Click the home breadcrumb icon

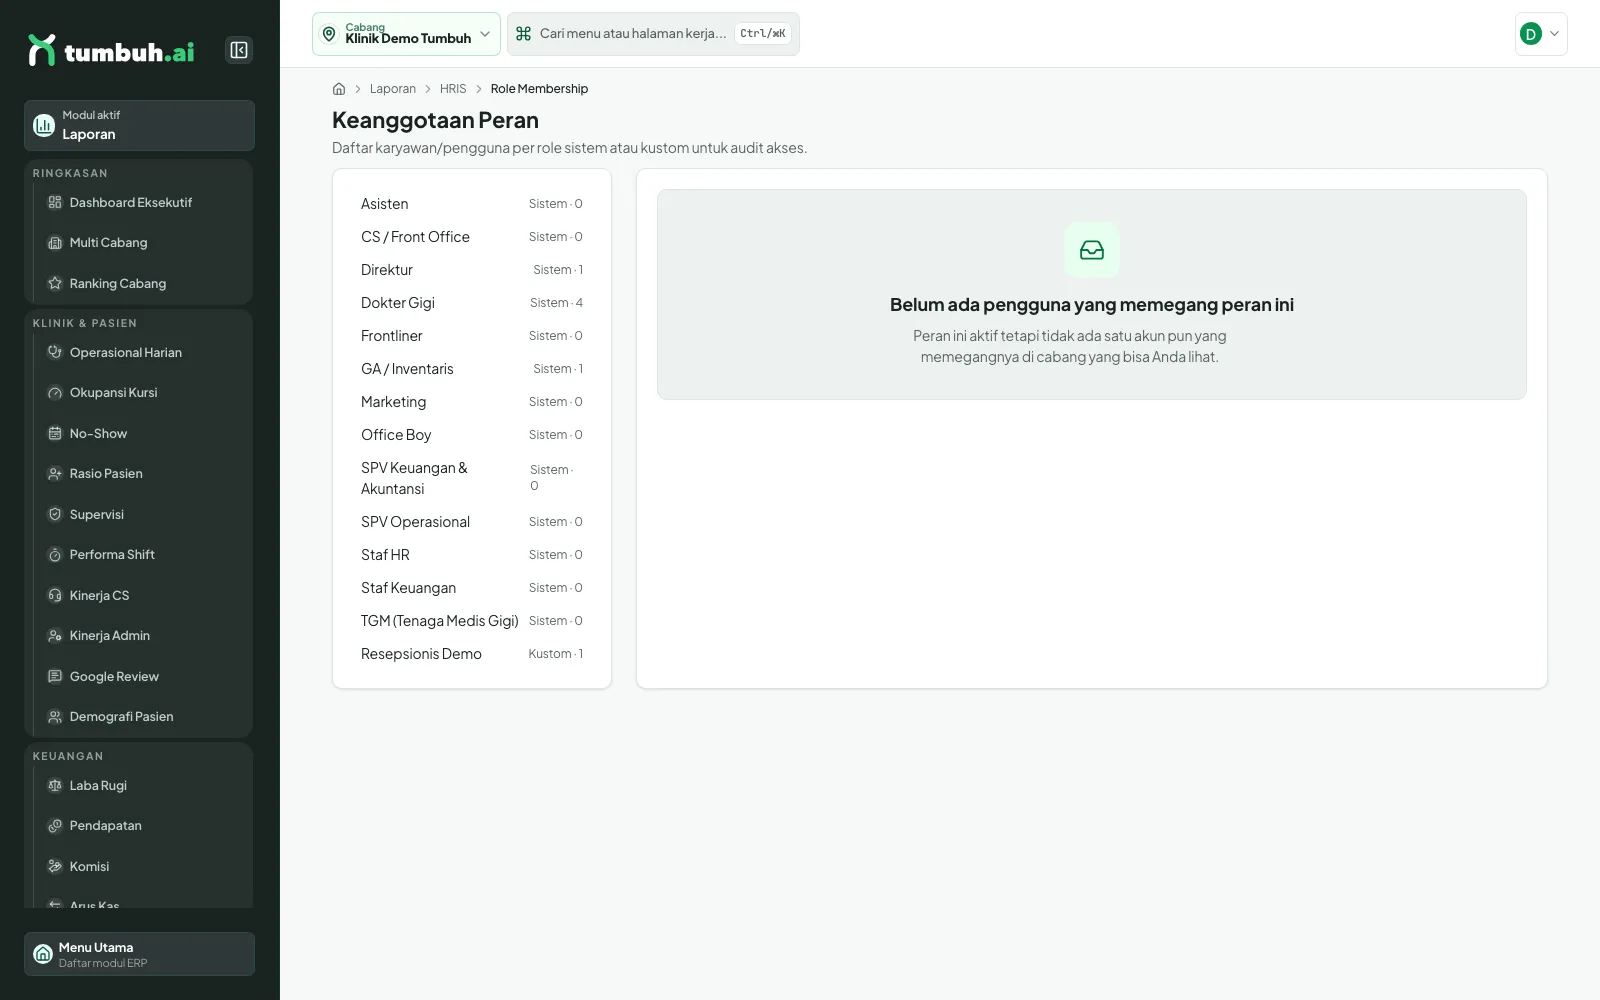[339, 89]
